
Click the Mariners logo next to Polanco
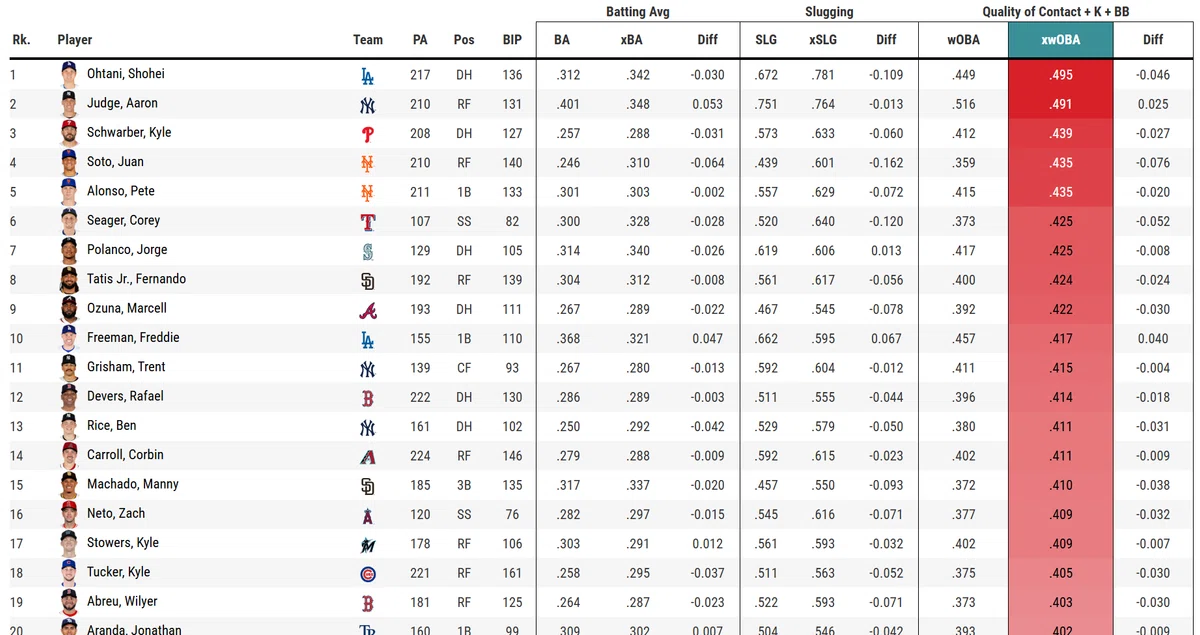(367, 251)
